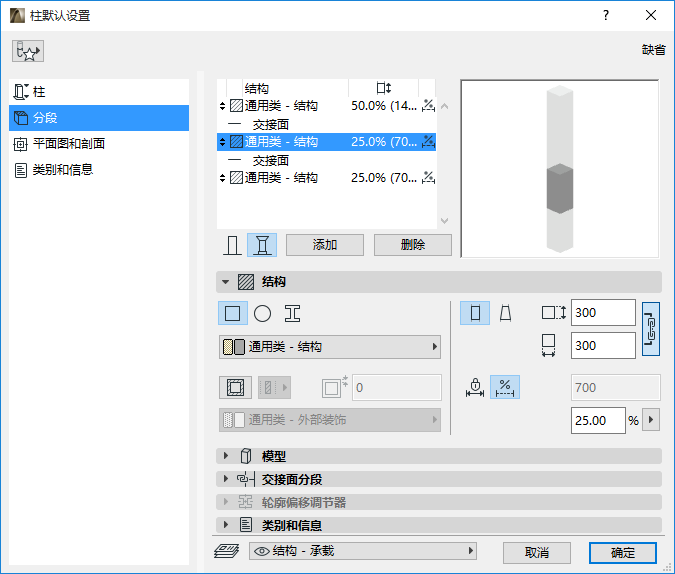Click second 300 dimension field
This screenshot has height=574, width=675.
tap(603, 345)
